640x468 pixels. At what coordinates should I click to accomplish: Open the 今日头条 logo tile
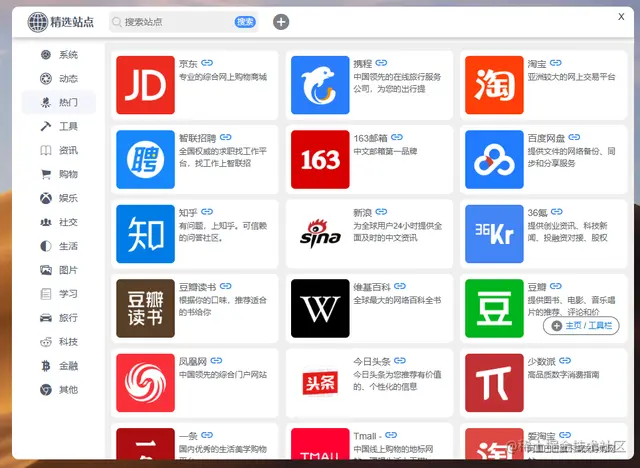pyautogui.click(x=320, y=383)
